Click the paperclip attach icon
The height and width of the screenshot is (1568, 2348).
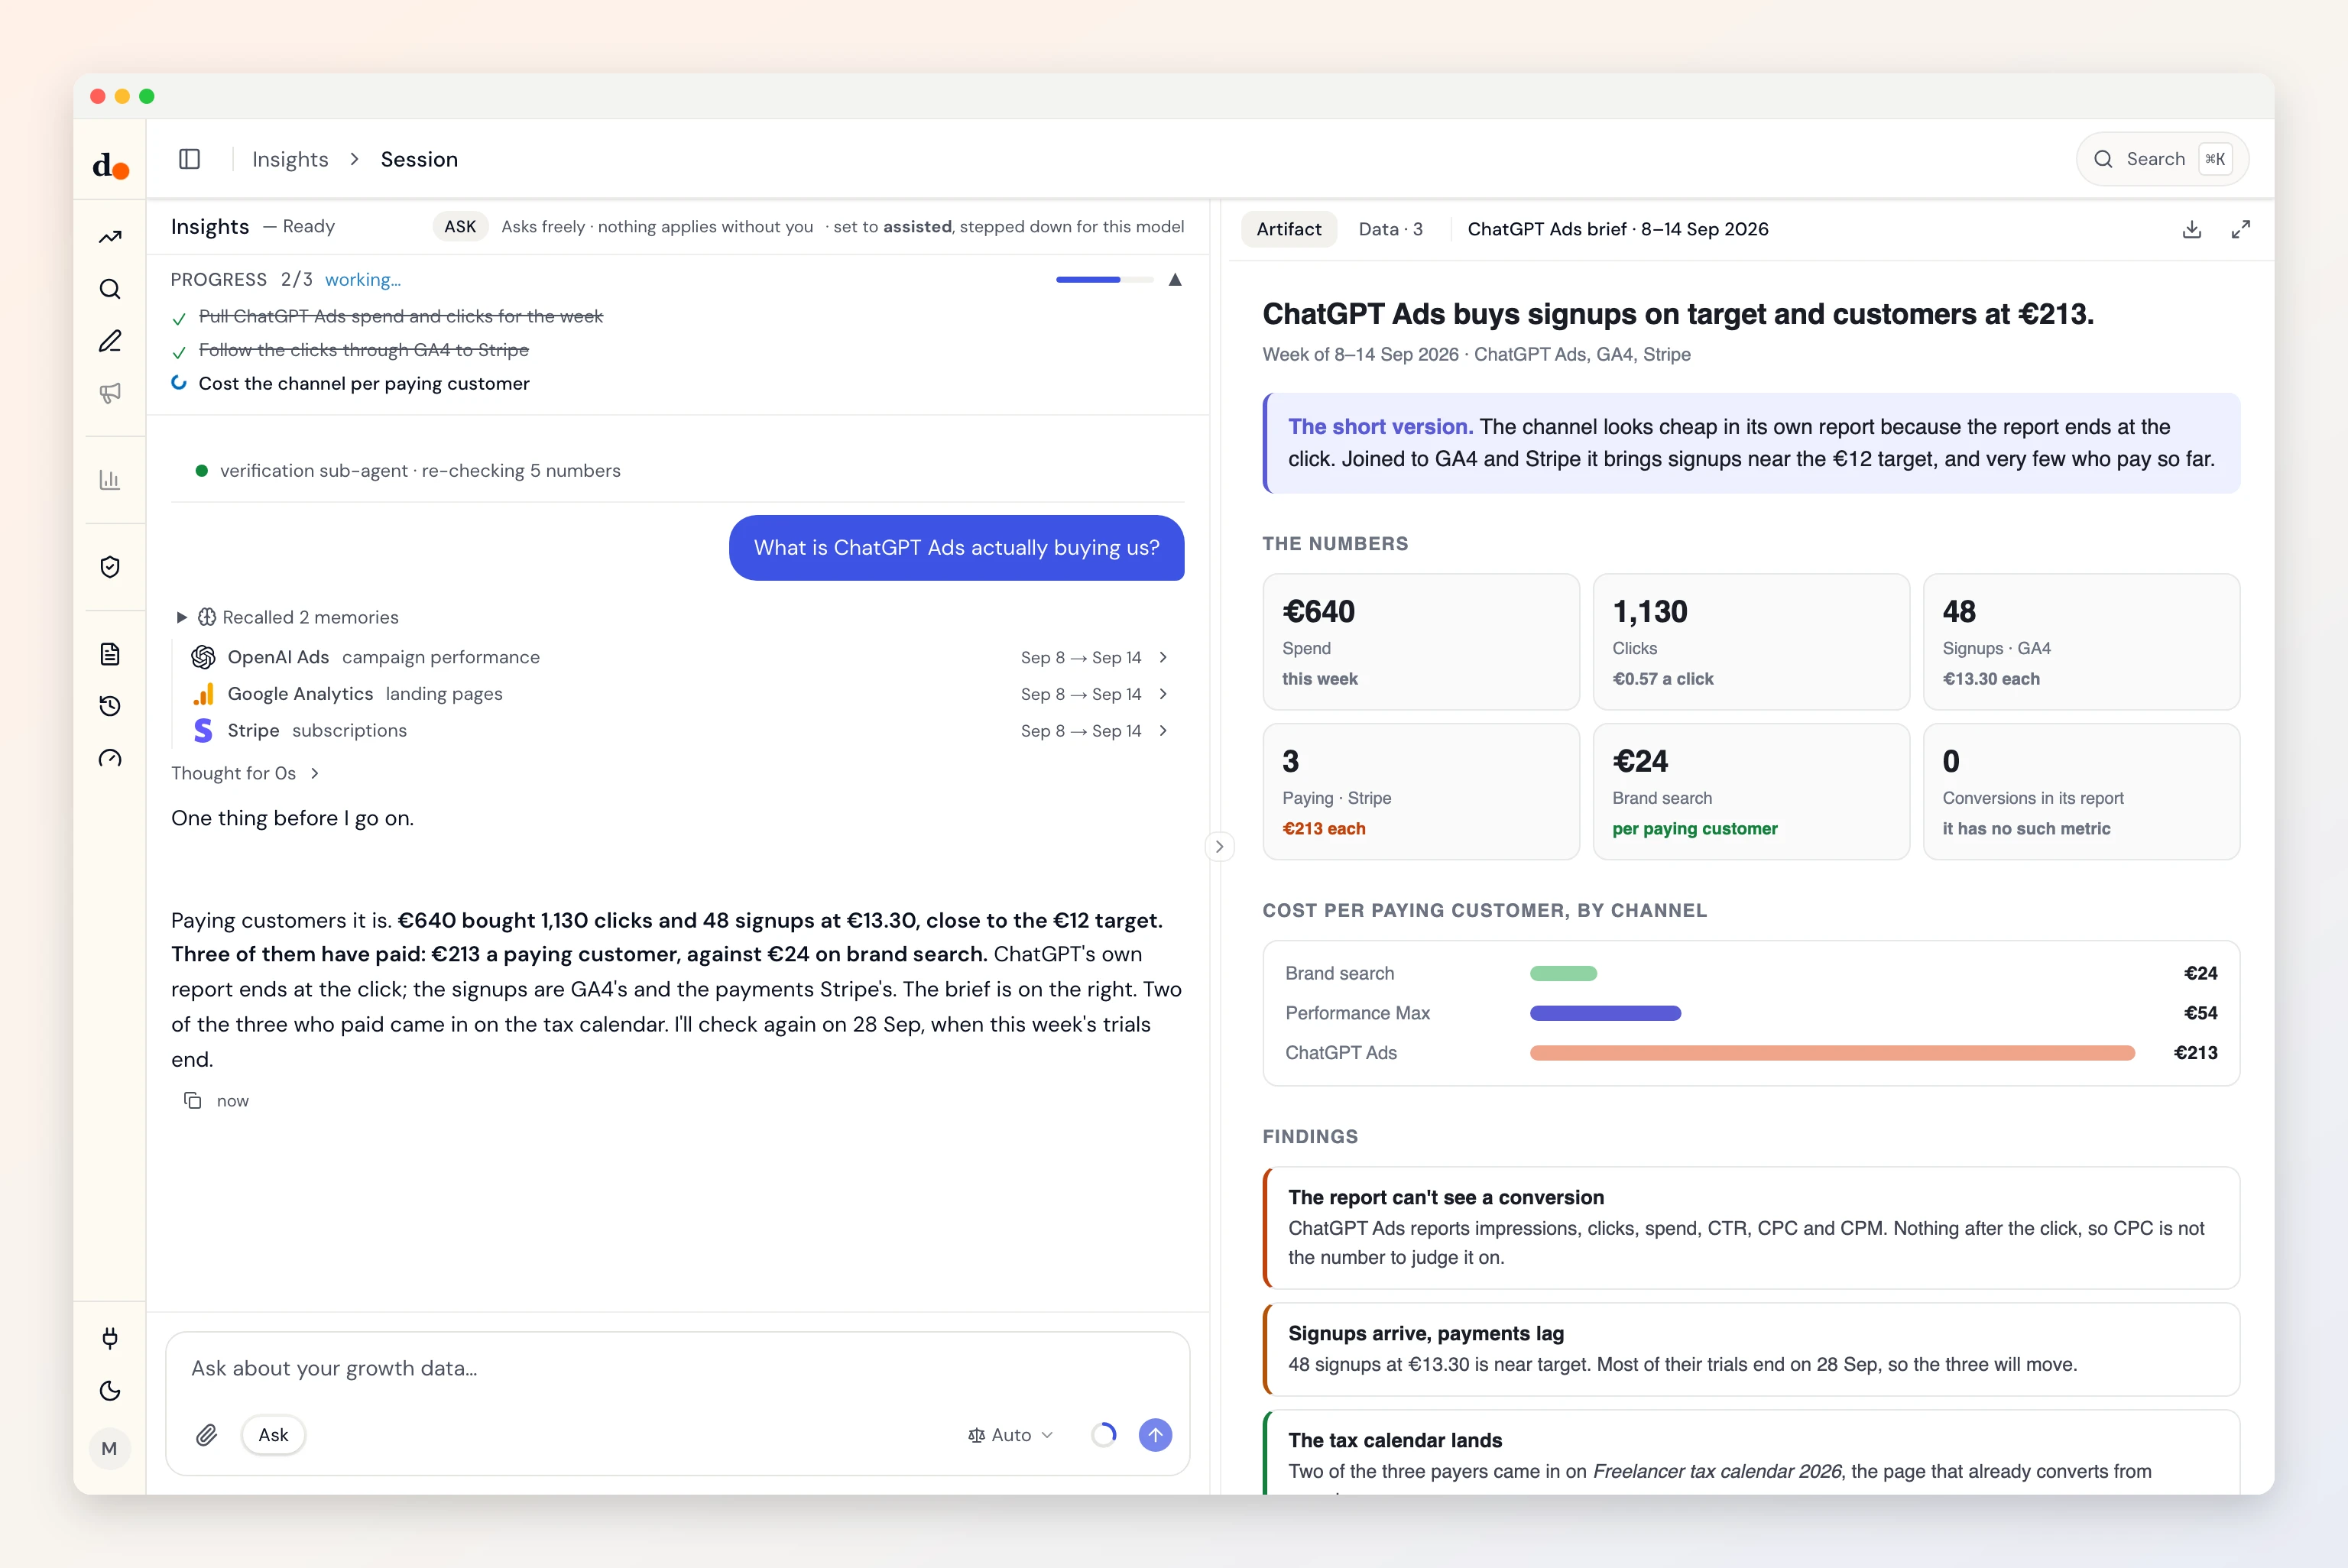[207, 1435]
